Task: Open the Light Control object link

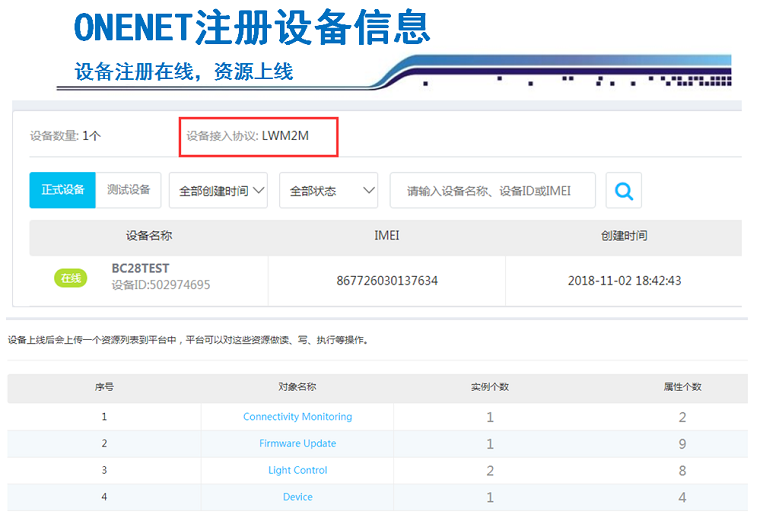Action: tap(298, 470)
